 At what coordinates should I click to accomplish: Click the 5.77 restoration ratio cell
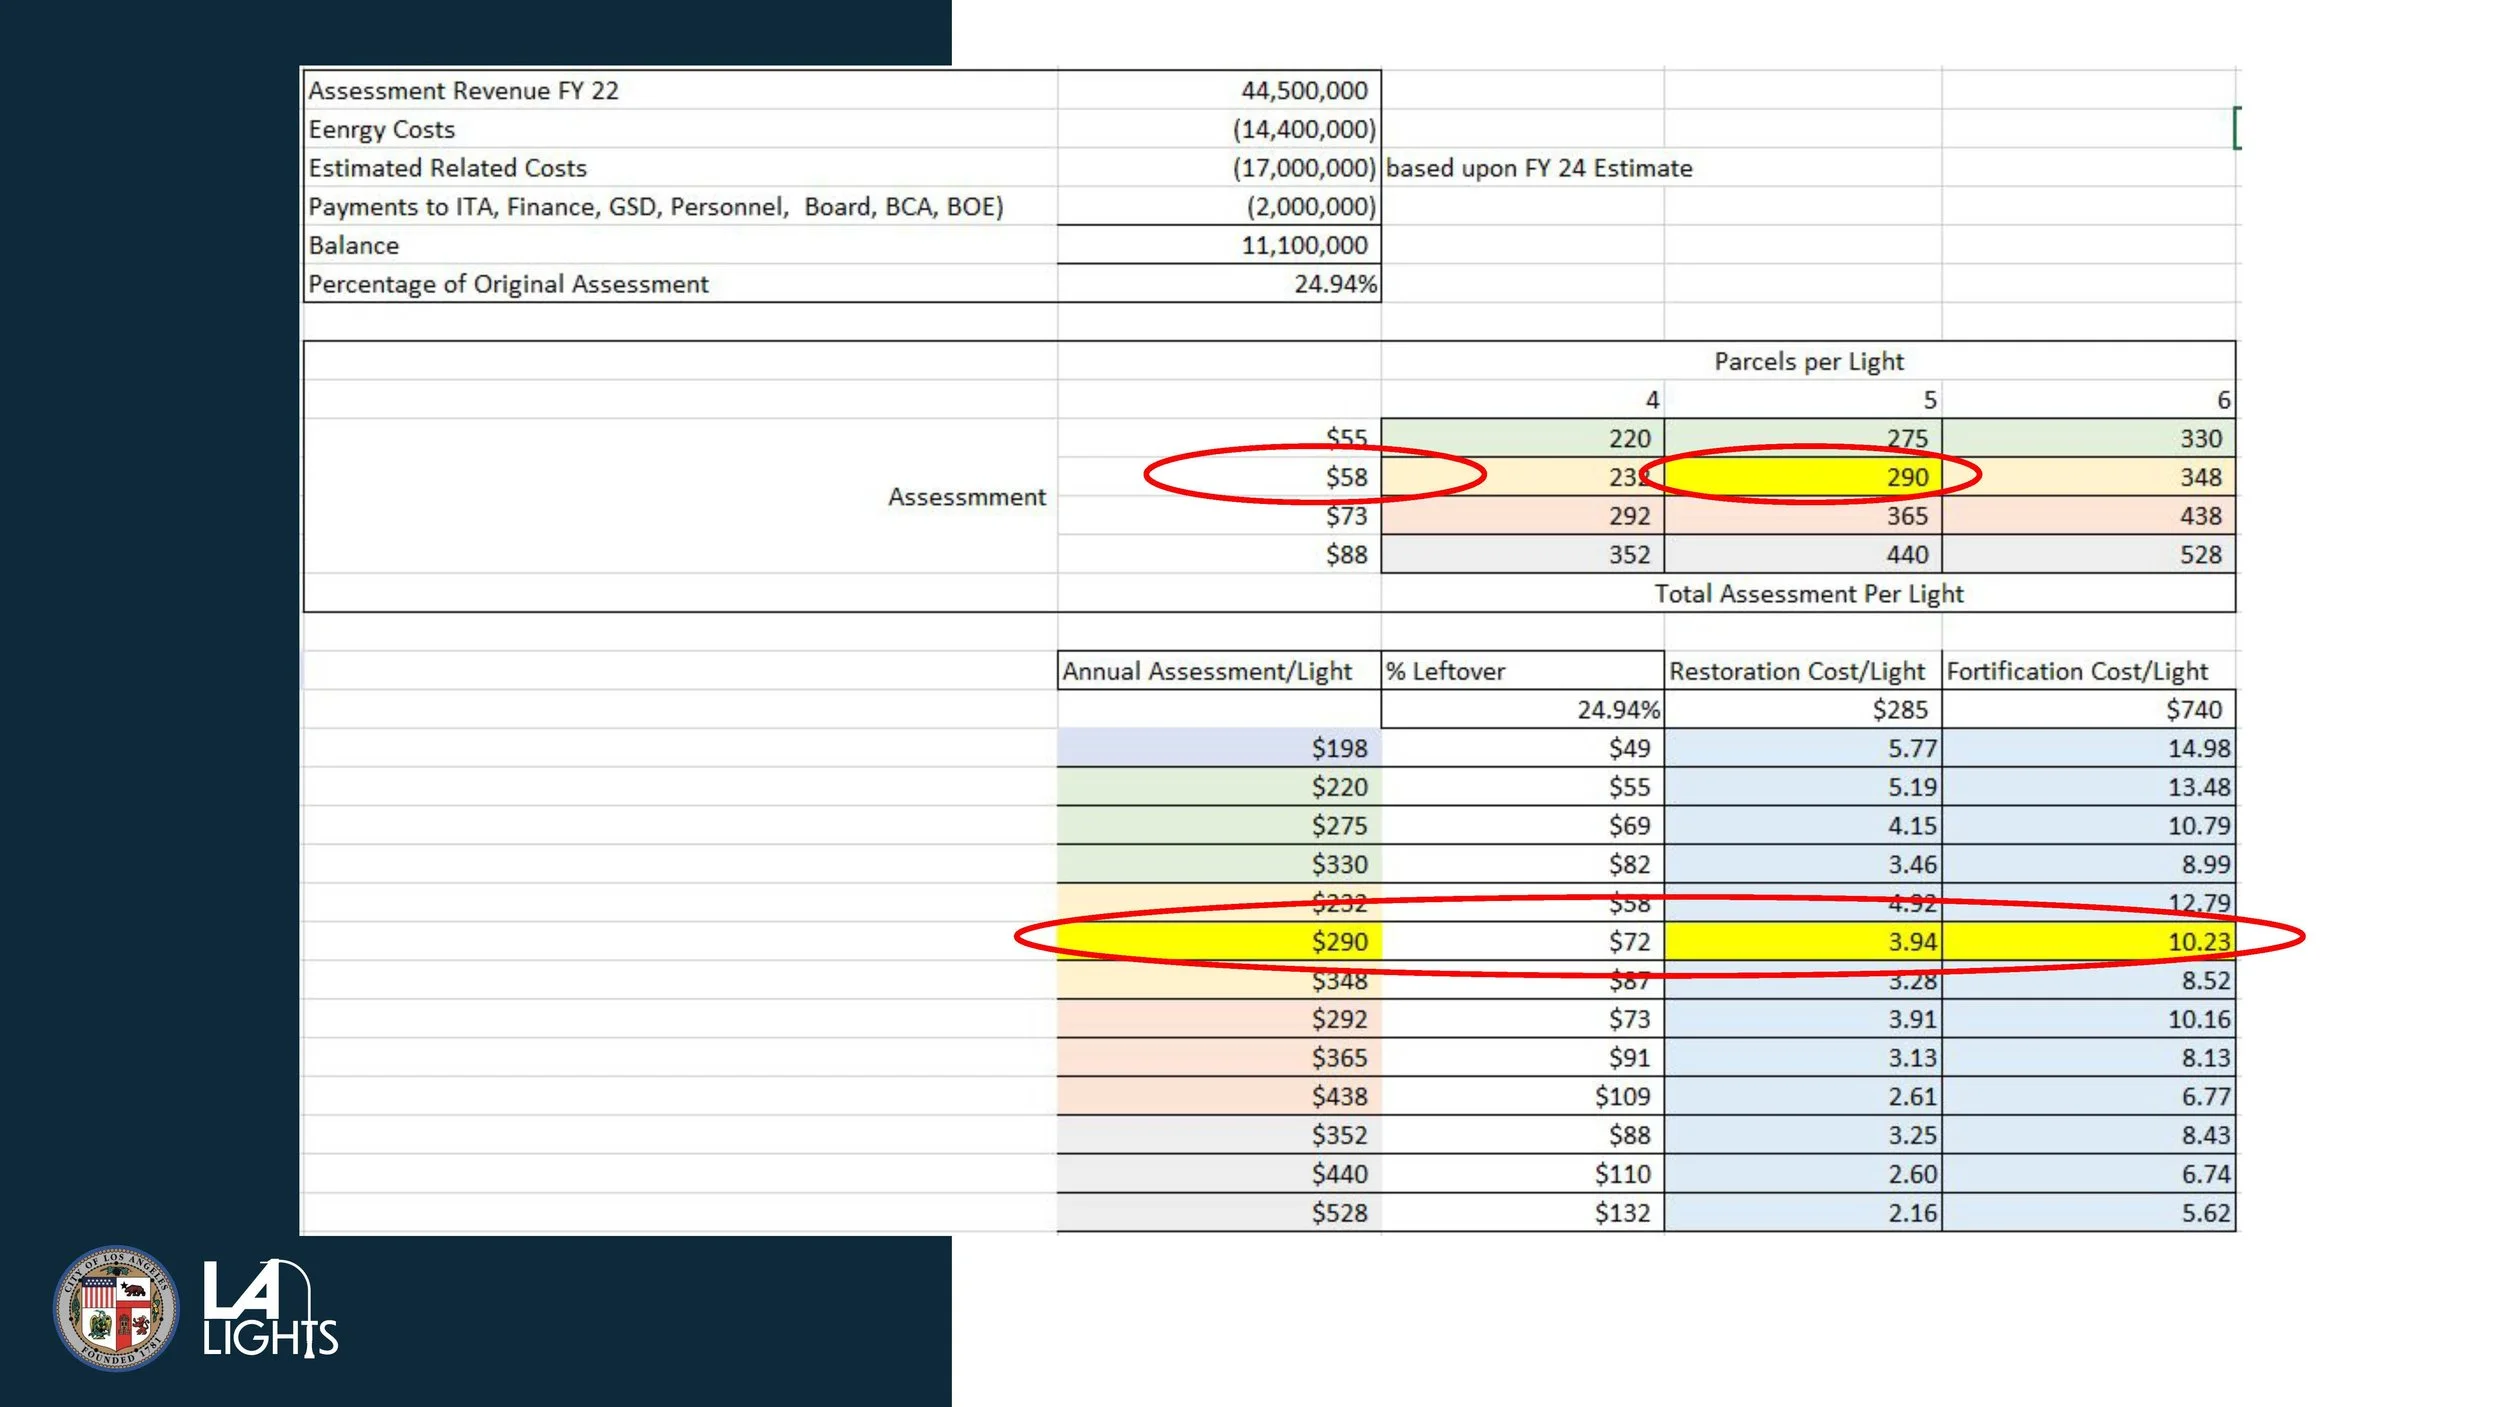tap(1803, 748)
